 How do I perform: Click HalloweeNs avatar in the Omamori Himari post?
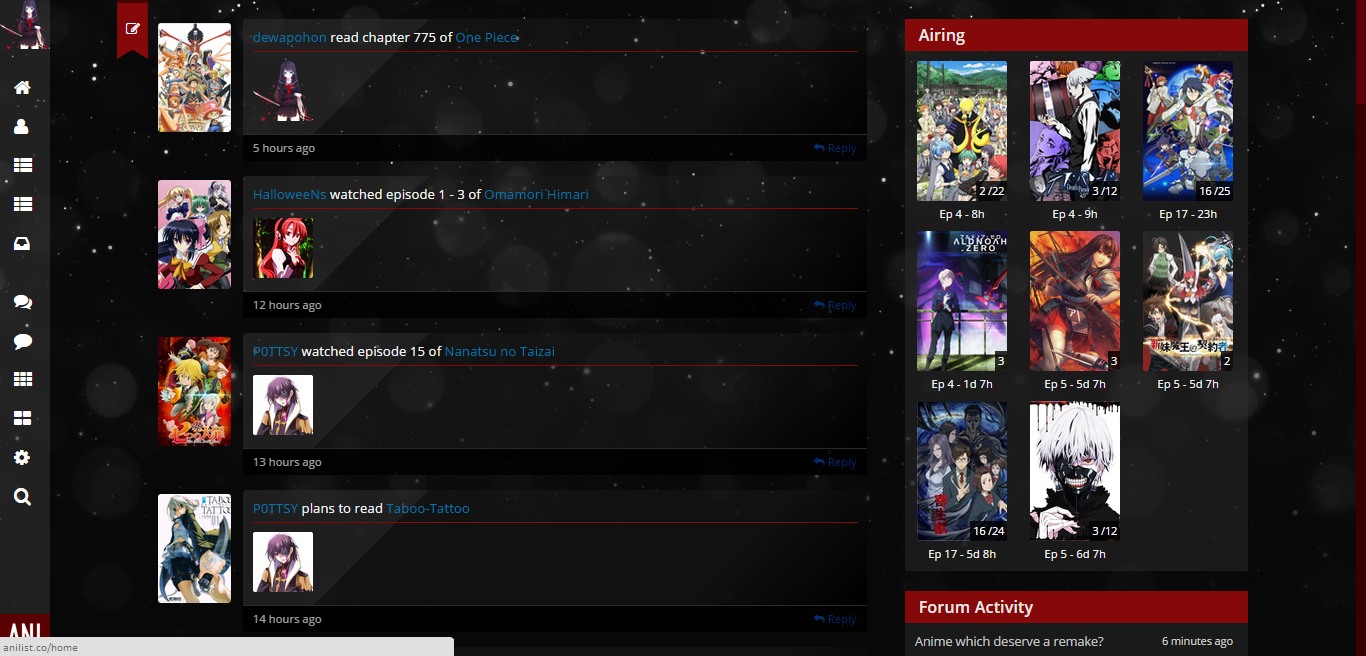(283, 248)
